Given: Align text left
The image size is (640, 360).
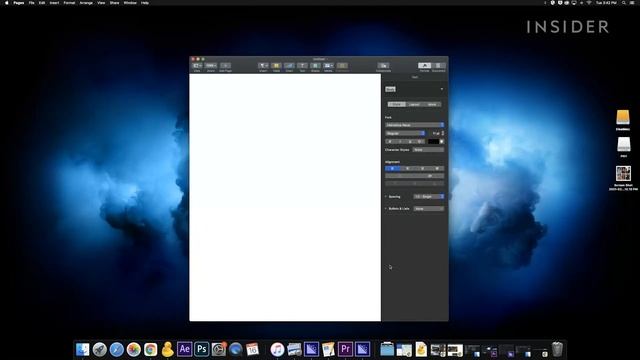Looking at the screenshot, I should click(x=393, y=169).
